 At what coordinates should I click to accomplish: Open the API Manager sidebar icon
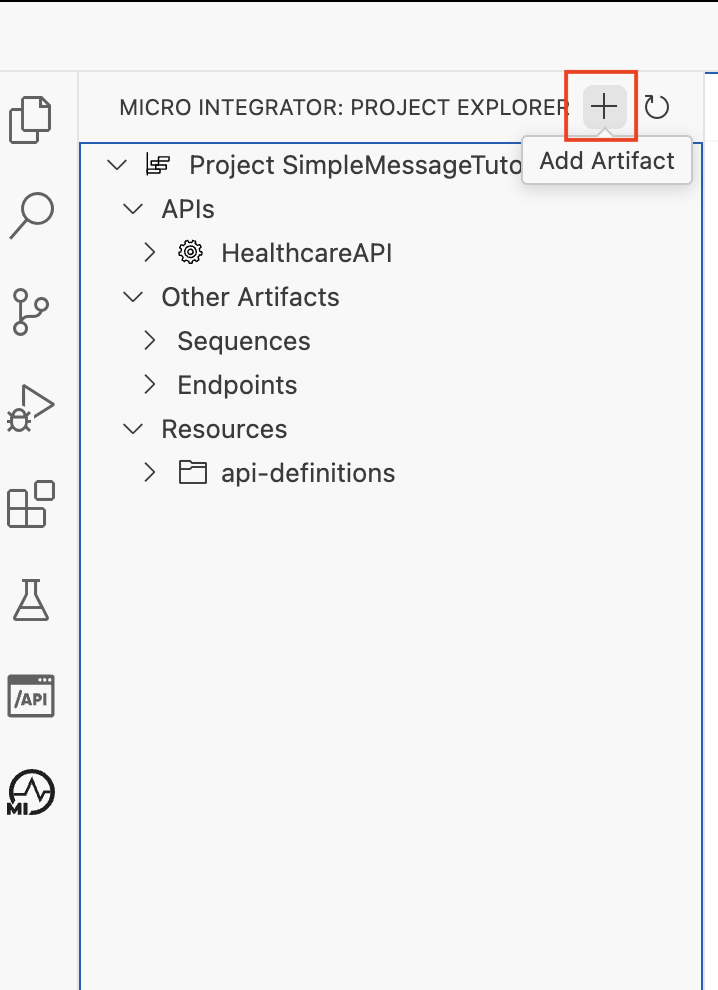tap(31, 696)
